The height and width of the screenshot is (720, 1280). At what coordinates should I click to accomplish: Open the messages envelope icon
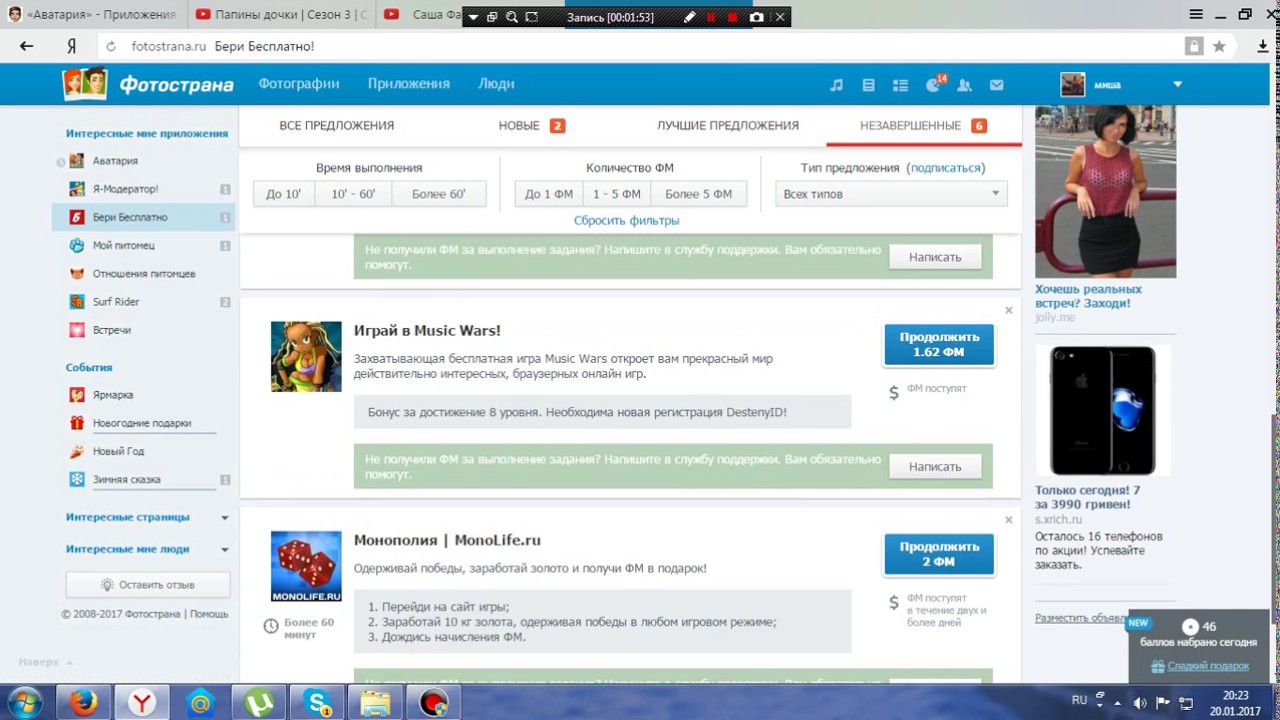click(x=996, y=85)
